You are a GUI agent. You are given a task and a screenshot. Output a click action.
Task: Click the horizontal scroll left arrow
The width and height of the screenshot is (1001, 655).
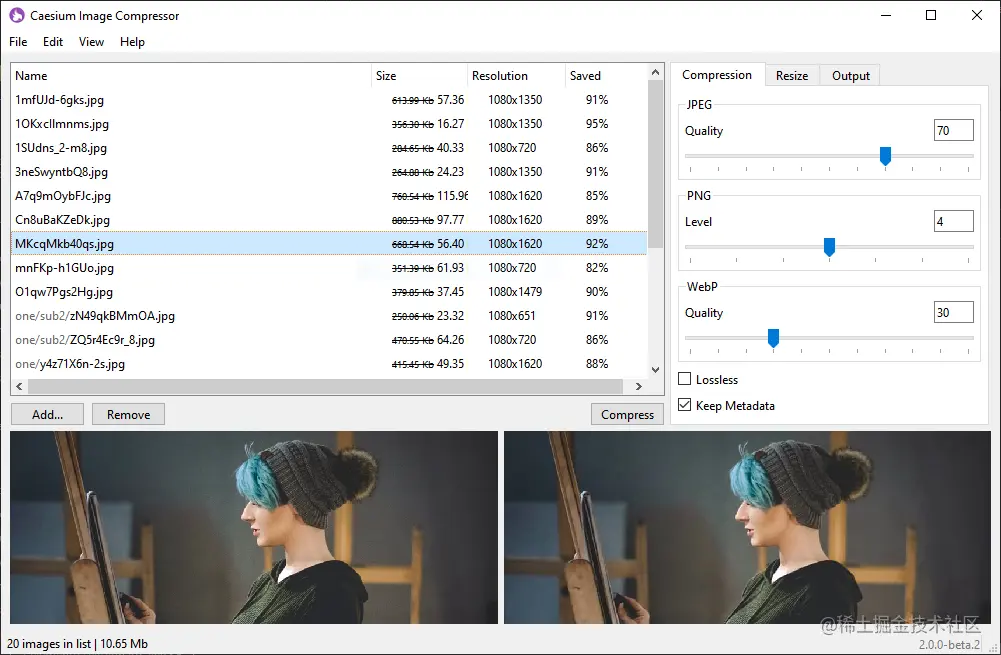click(x=19, y=386)
